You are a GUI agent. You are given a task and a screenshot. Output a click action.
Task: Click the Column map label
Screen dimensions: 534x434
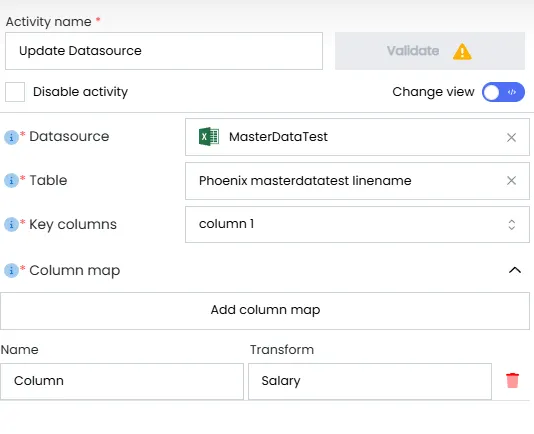75,270
